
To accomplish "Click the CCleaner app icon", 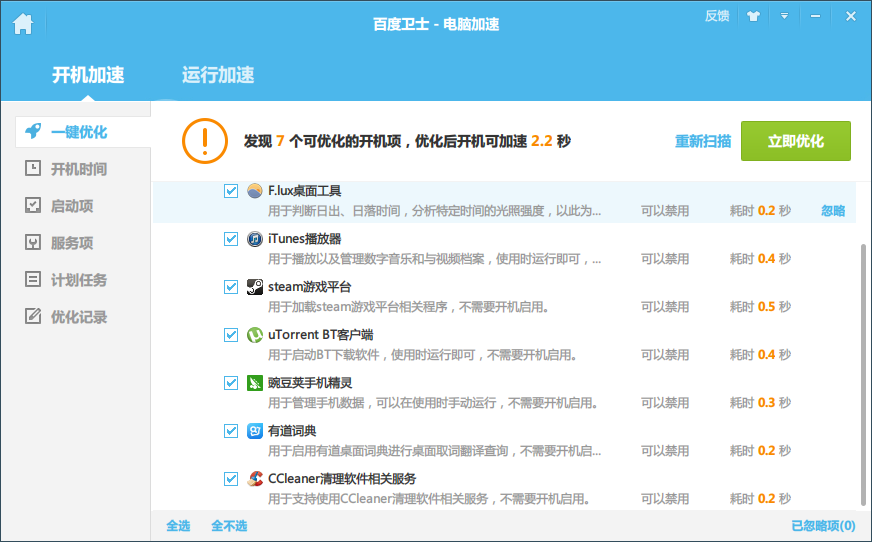I will 255,479.
